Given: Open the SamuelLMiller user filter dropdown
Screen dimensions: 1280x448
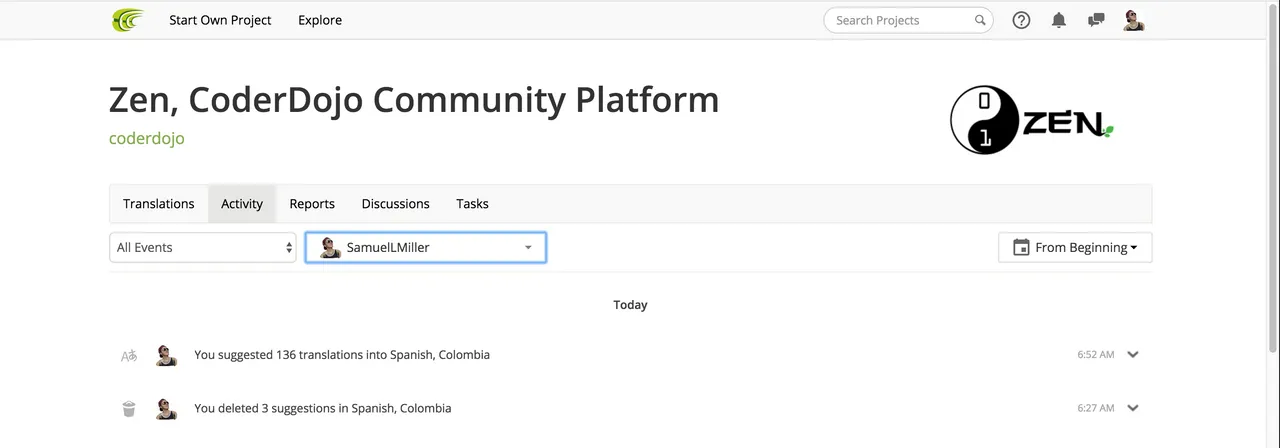Looking at the screenshot, I should pyautogui.click(x=426, y=247).
